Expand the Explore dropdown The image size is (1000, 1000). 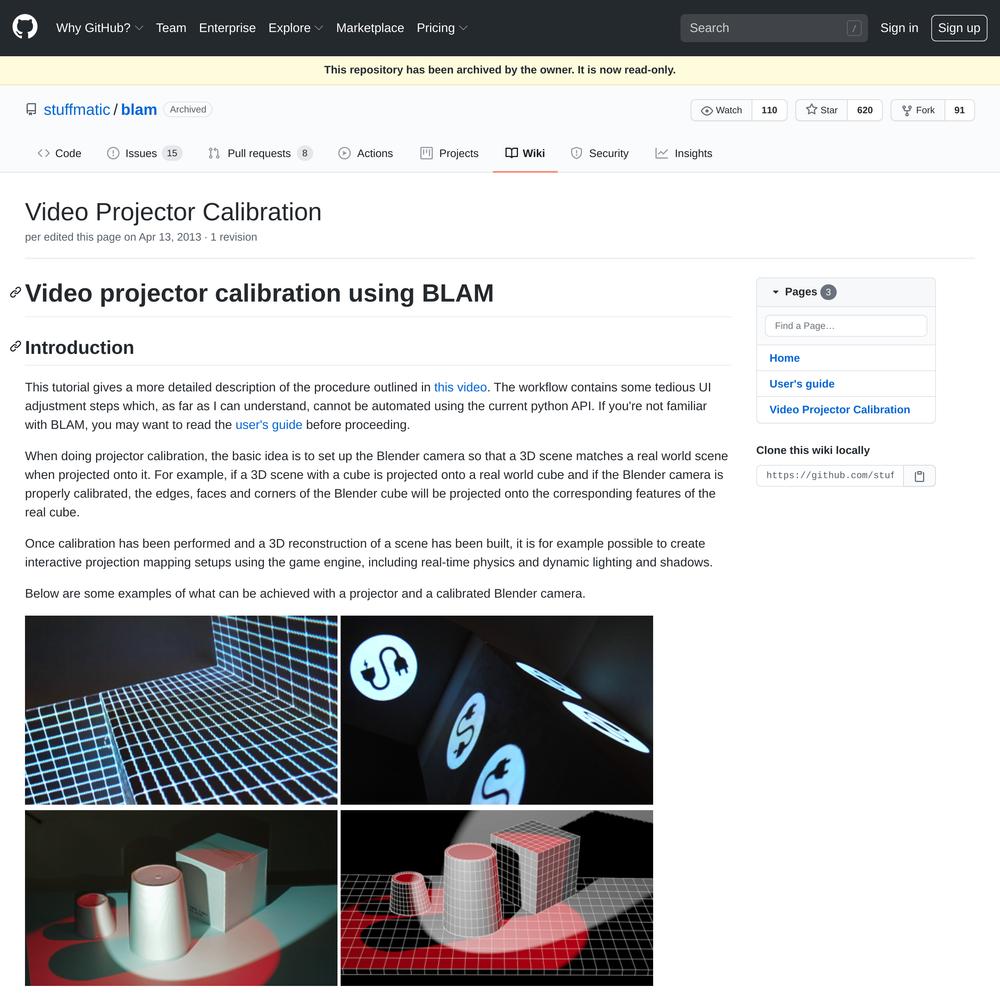tap(295, 28)
